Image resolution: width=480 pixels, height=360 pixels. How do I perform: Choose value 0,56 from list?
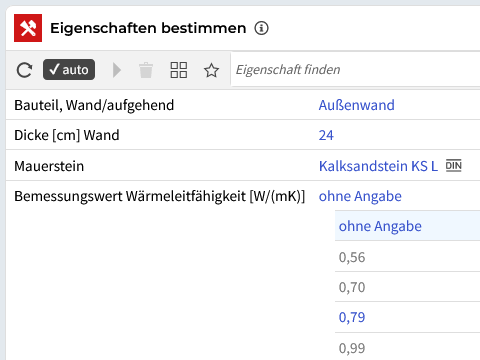tap(407, 257)
